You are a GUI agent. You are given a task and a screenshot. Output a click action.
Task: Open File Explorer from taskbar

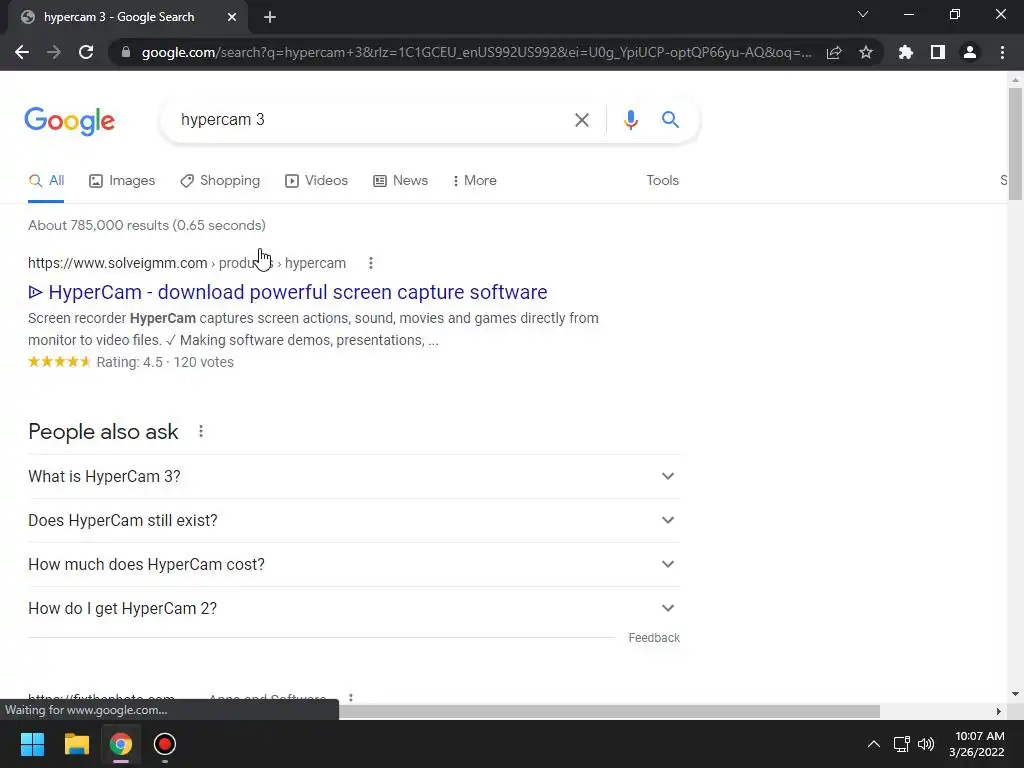76,744
